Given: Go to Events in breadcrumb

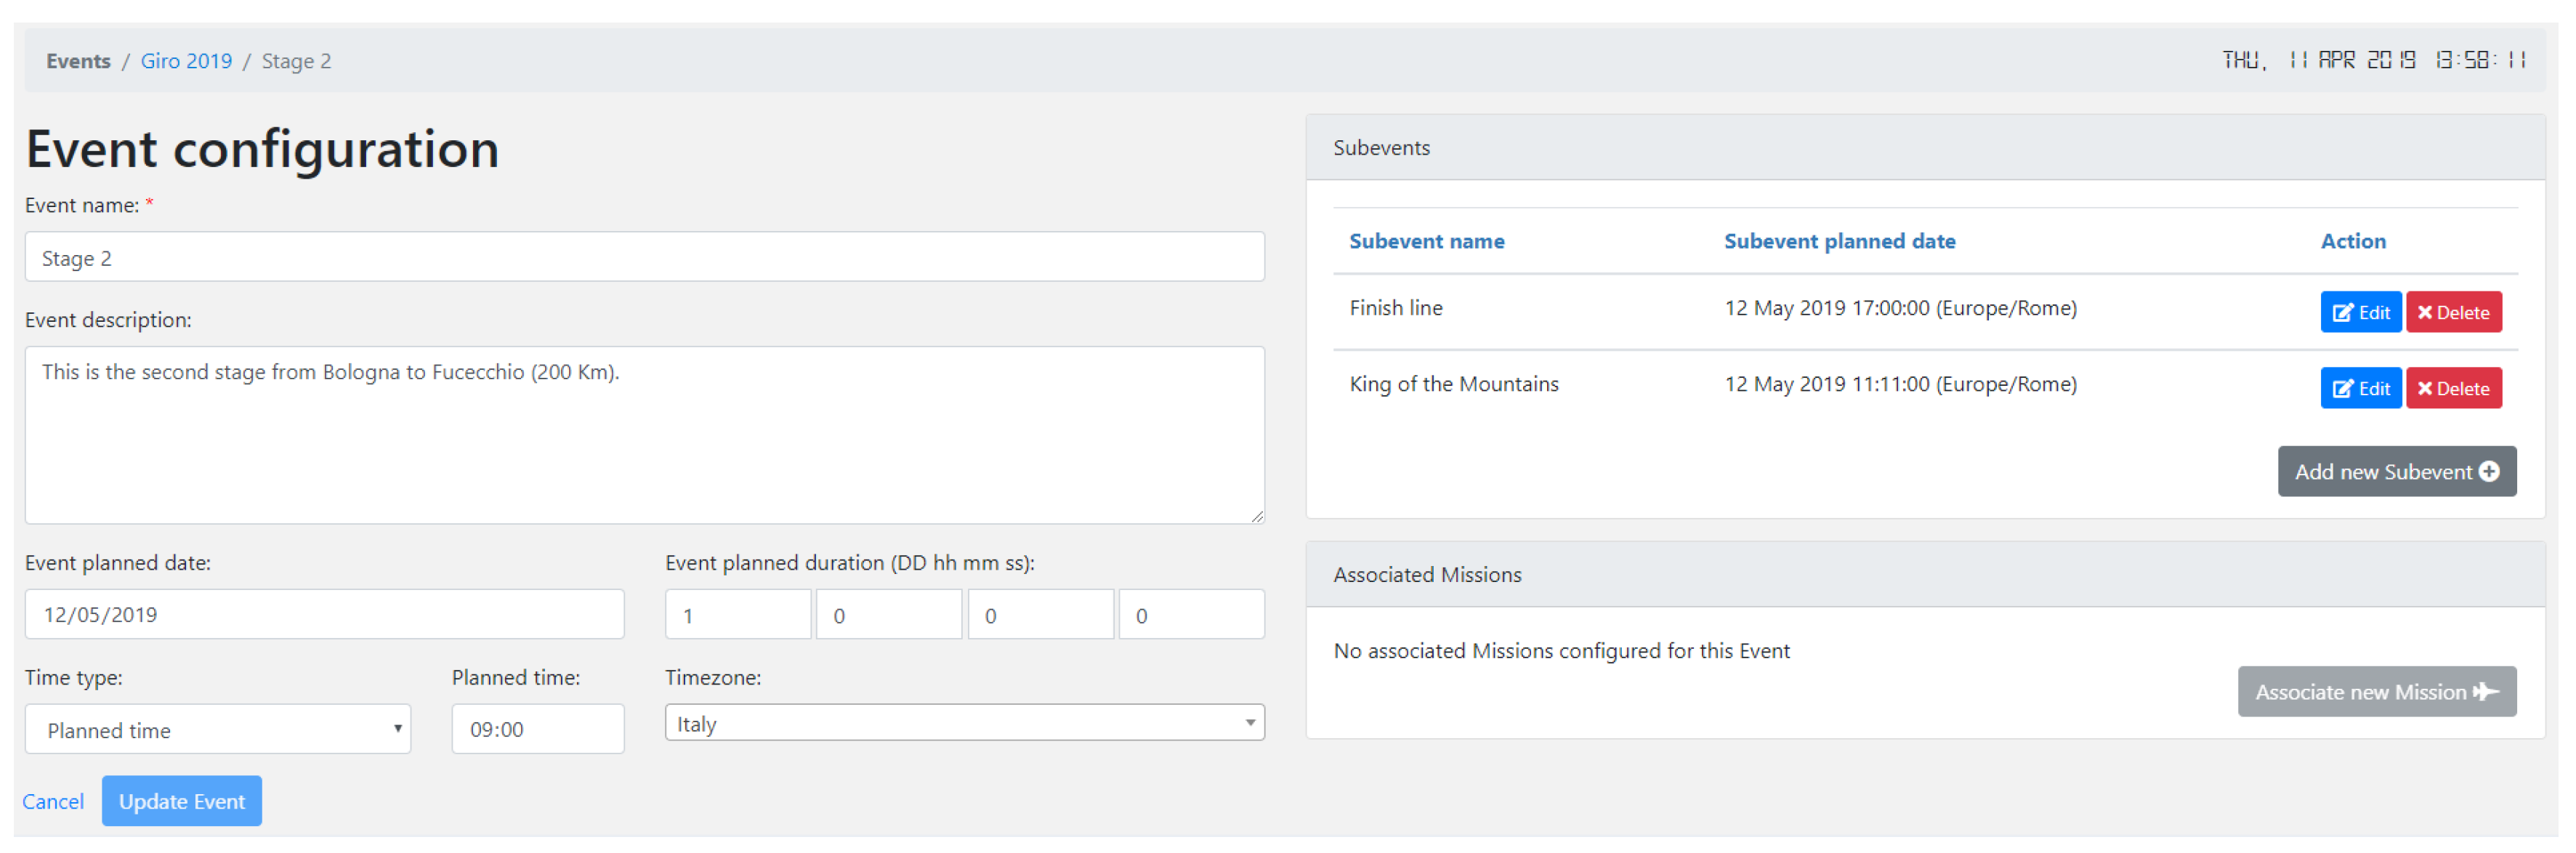Looking at the screenshot, I should [x=78, y=61].
